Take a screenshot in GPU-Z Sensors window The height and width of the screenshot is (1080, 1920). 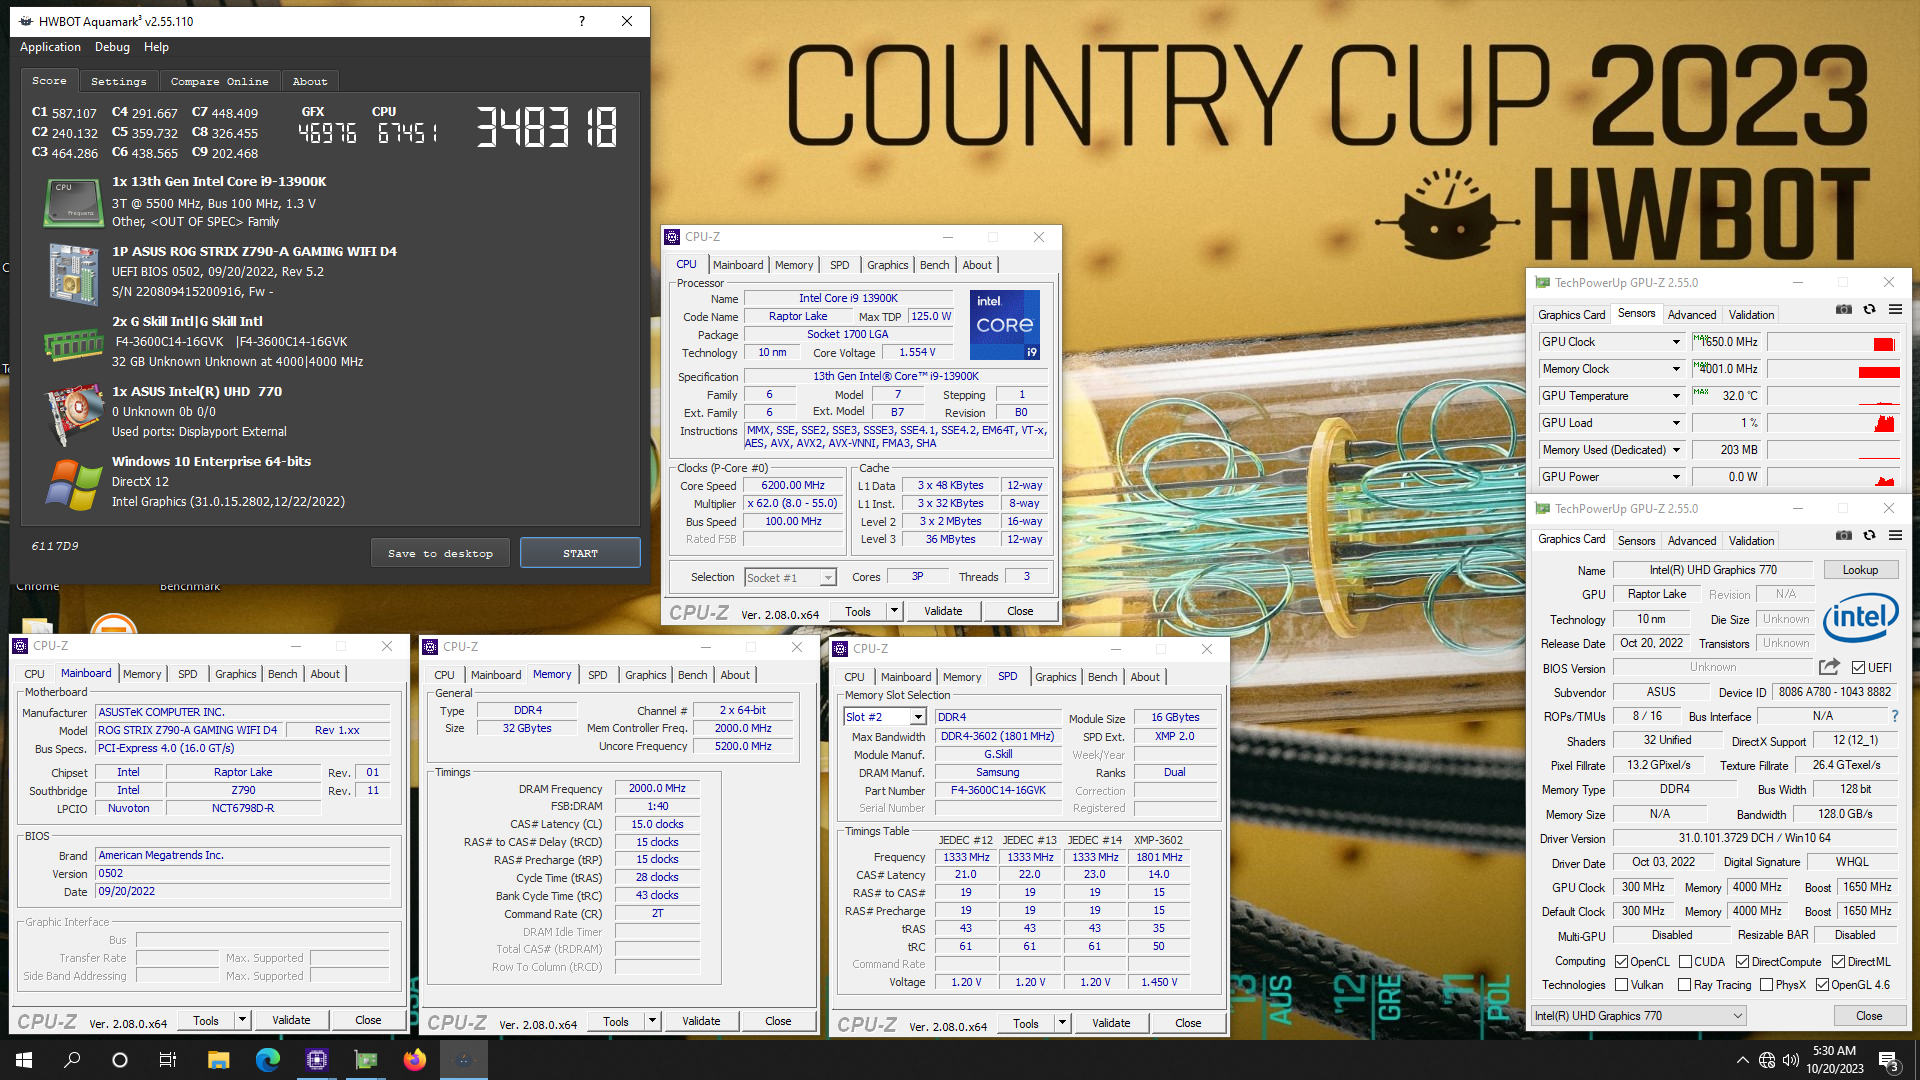[x=1843, y=310]
